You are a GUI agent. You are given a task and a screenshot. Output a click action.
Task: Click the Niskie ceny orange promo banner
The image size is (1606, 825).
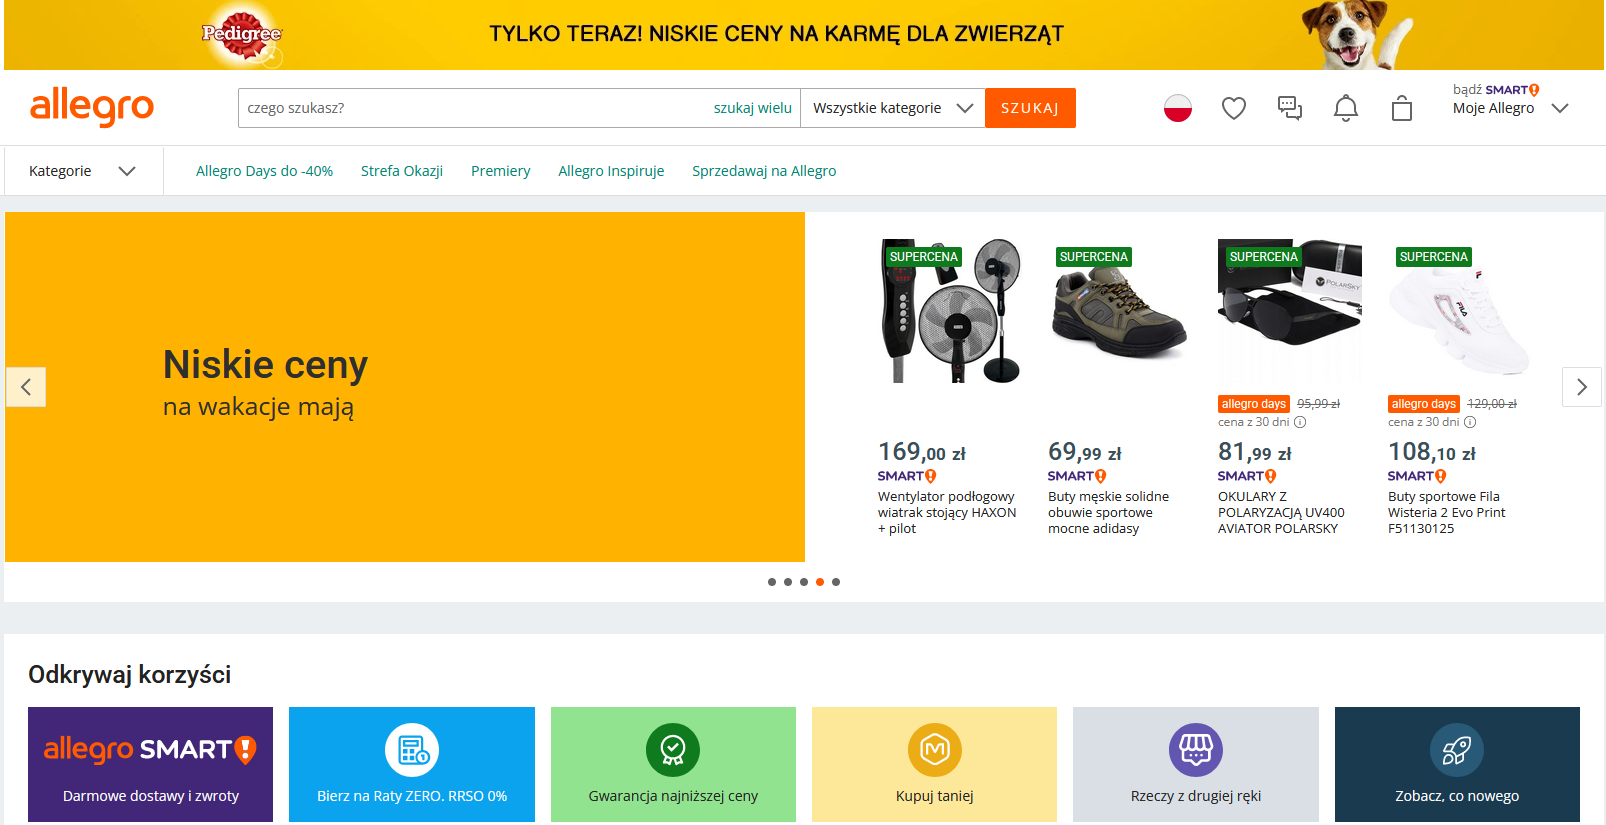405,387
